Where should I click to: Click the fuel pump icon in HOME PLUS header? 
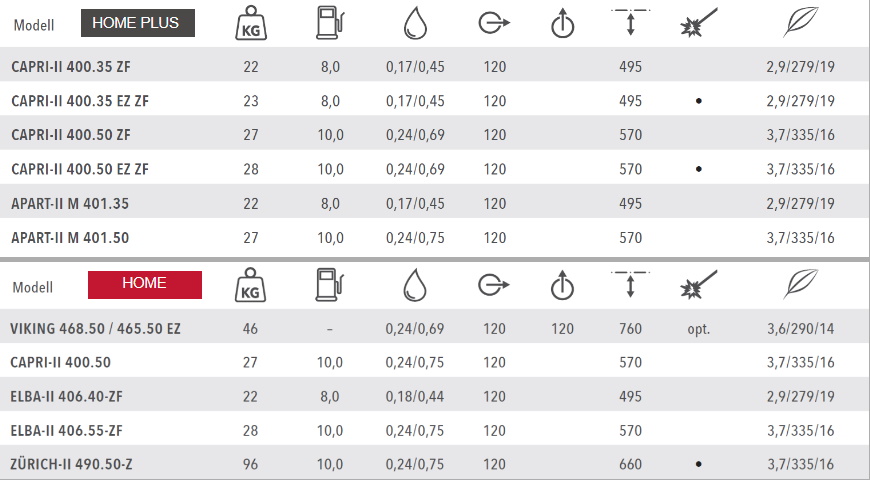[330, 23]
